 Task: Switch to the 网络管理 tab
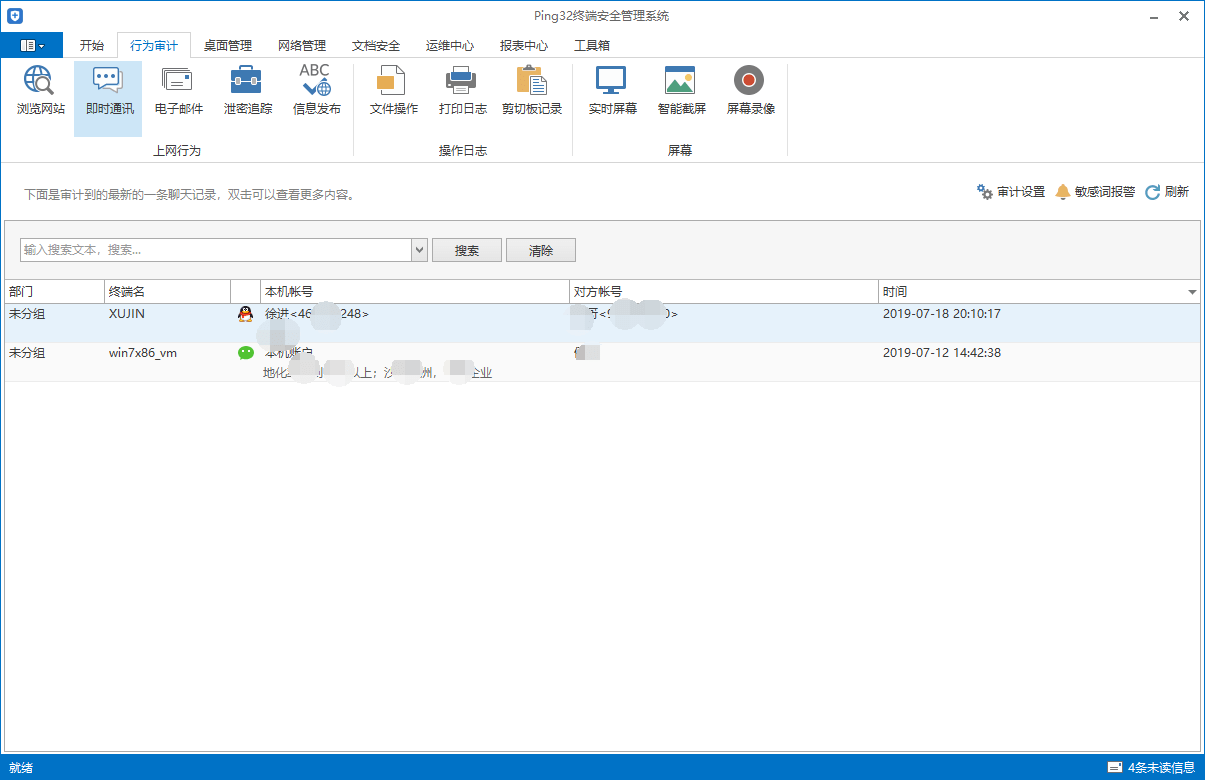[x=302, y=45]
